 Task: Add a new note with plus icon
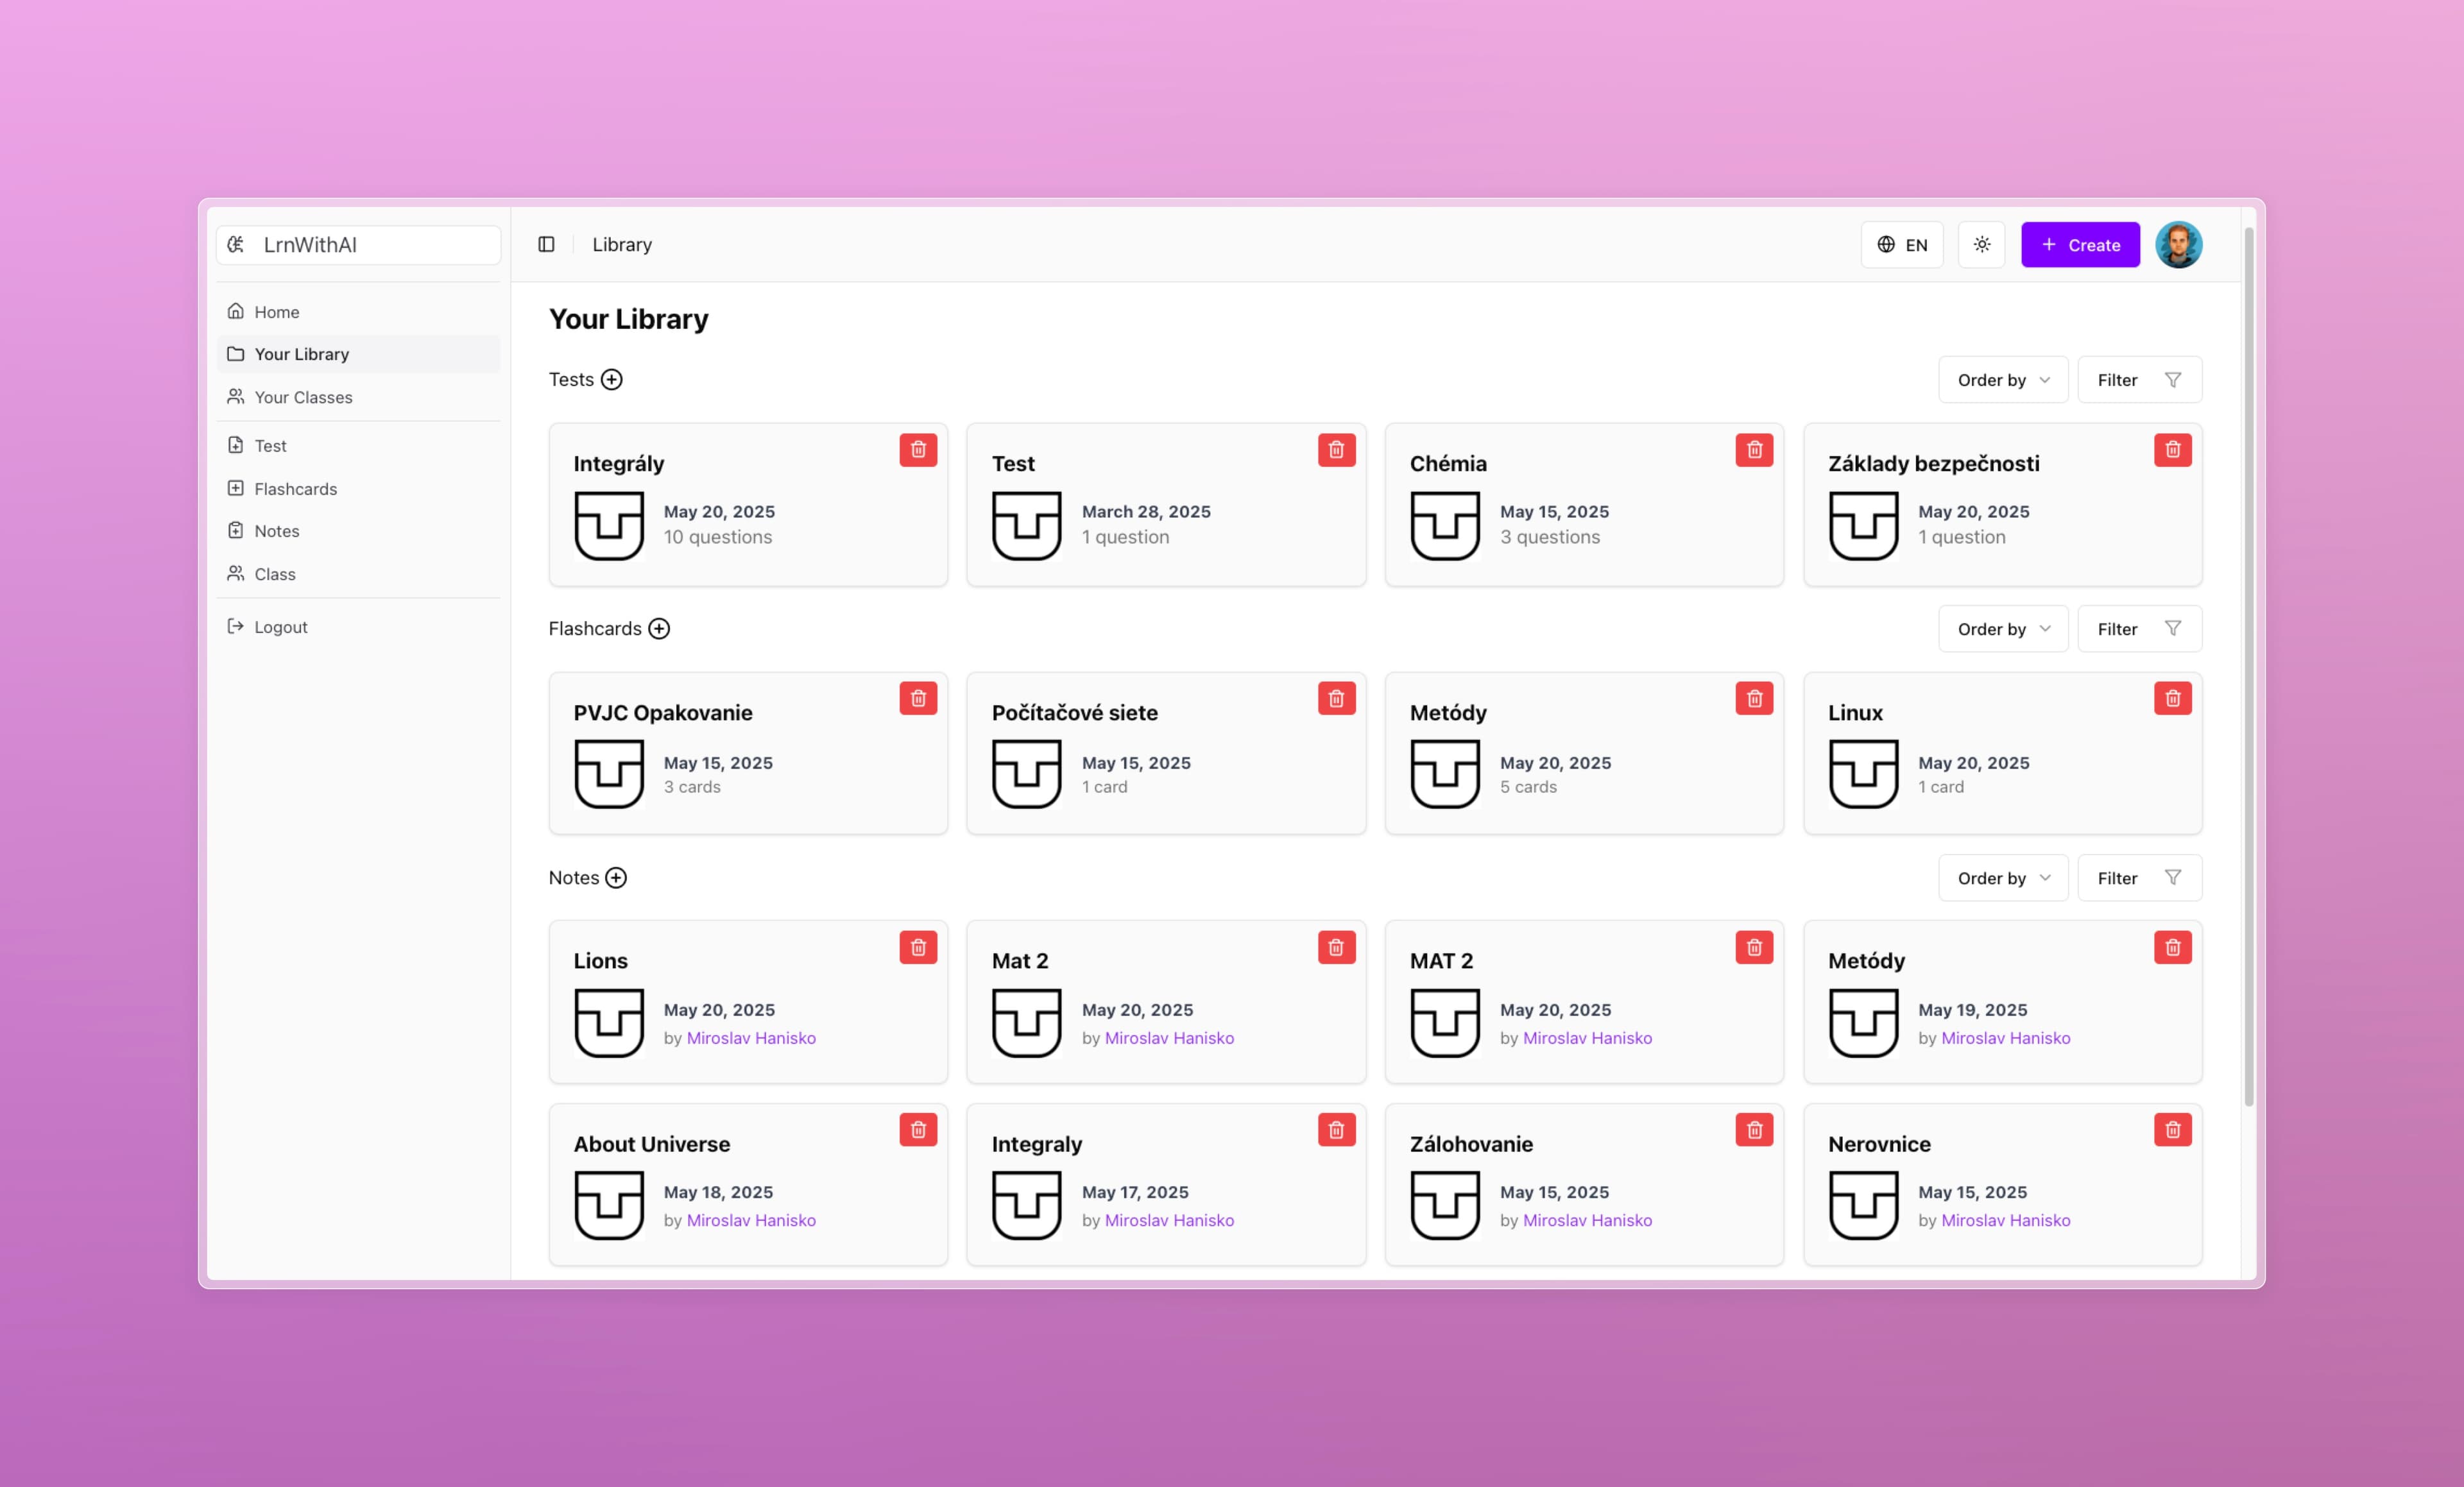click(616, 877)
